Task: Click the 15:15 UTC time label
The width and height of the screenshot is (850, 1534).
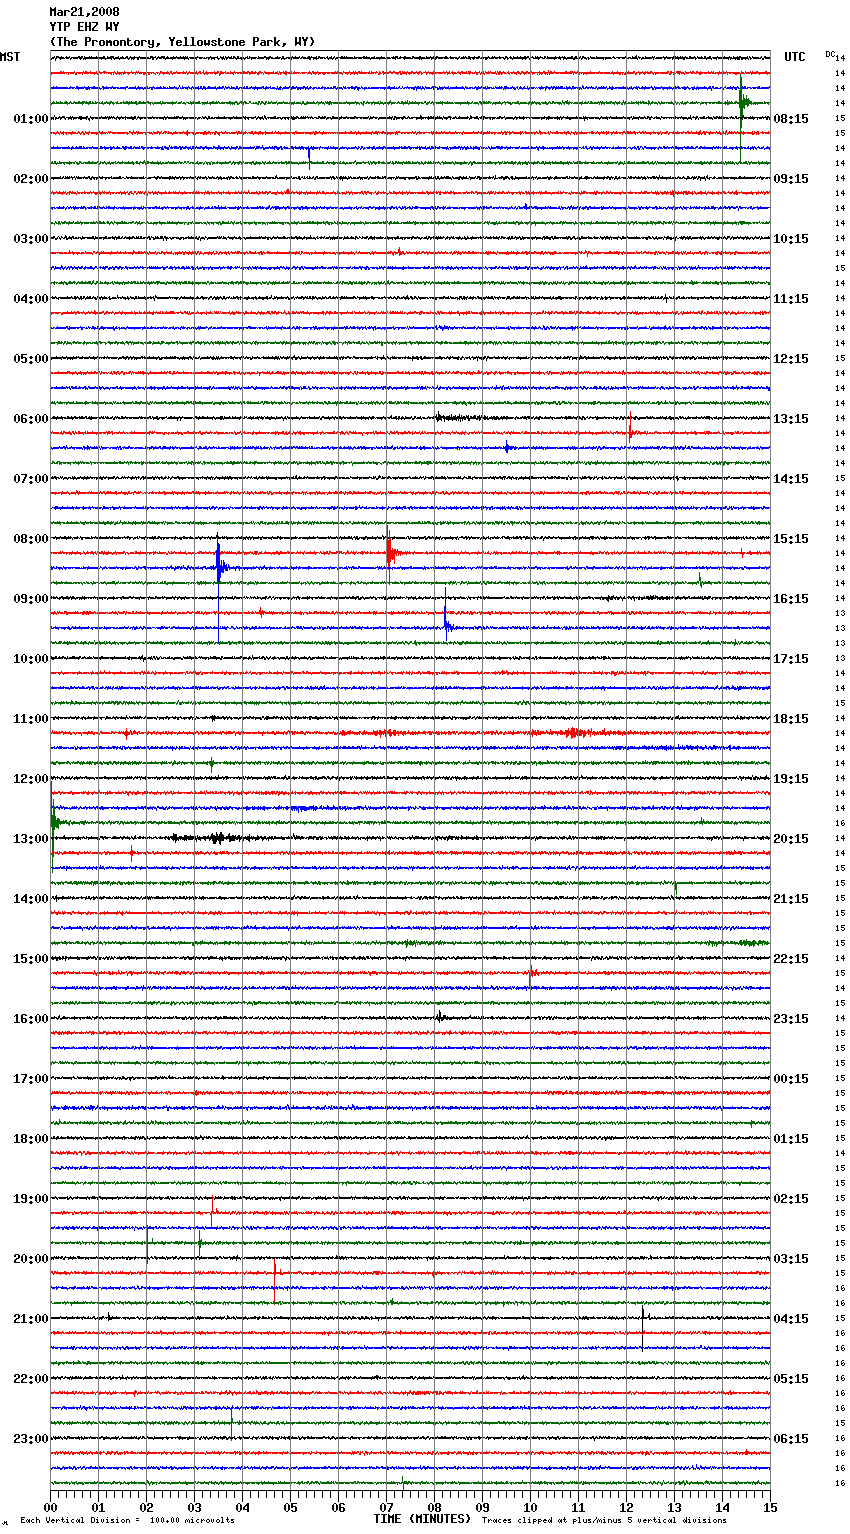Action: pyautogui.click(x=791, y=539)
